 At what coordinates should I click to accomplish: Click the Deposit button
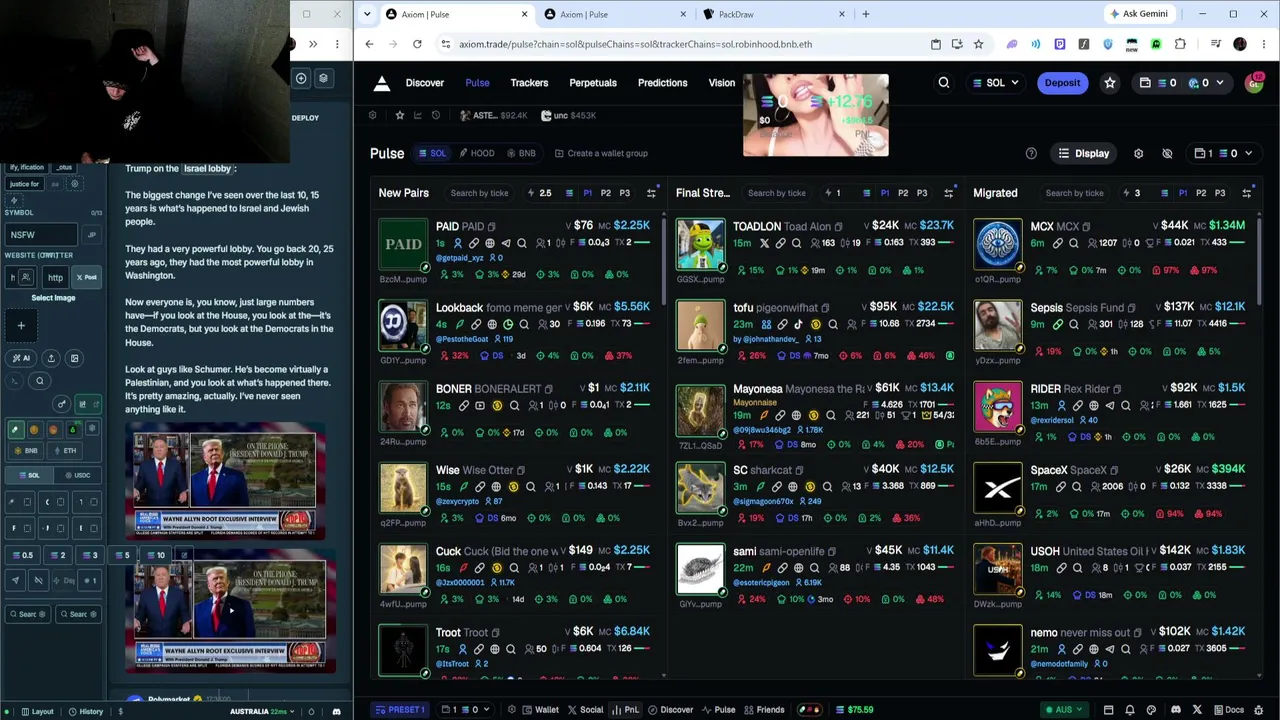coord(1062,83)
